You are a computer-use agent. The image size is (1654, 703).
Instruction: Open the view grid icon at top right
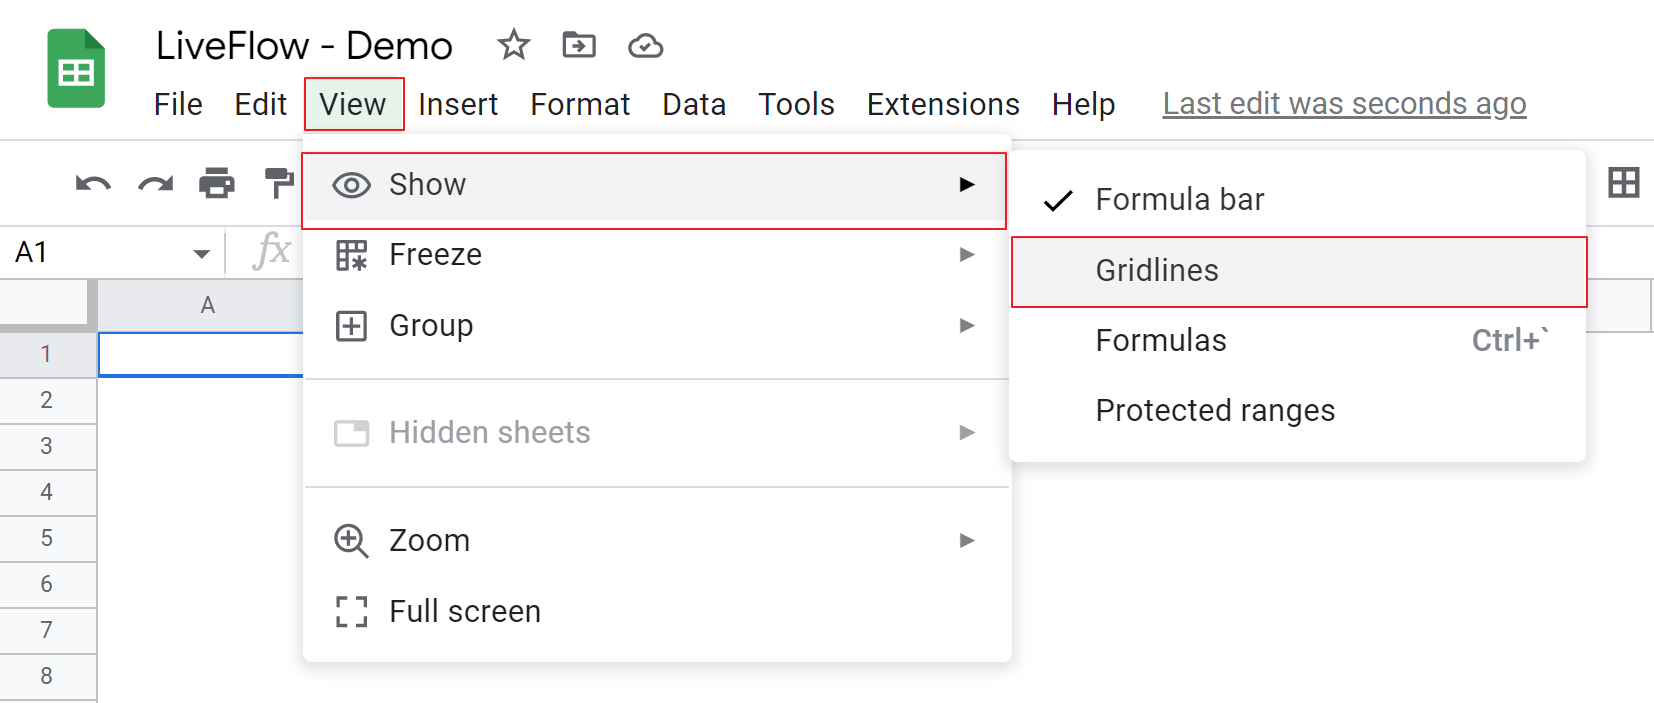1624,183
